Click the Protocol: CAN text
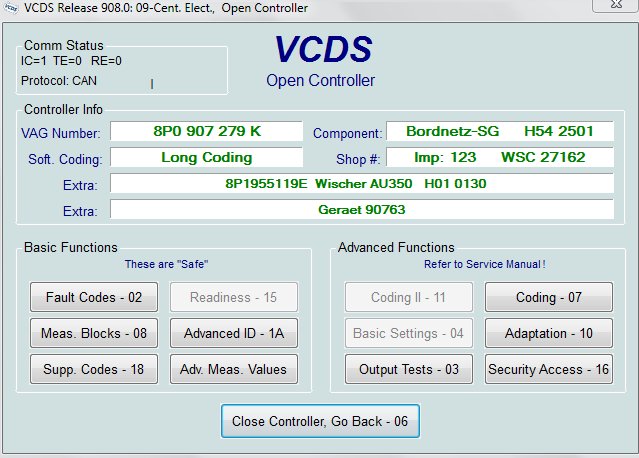The width and height of the screenshot is (639, 458). coord(59,81)
